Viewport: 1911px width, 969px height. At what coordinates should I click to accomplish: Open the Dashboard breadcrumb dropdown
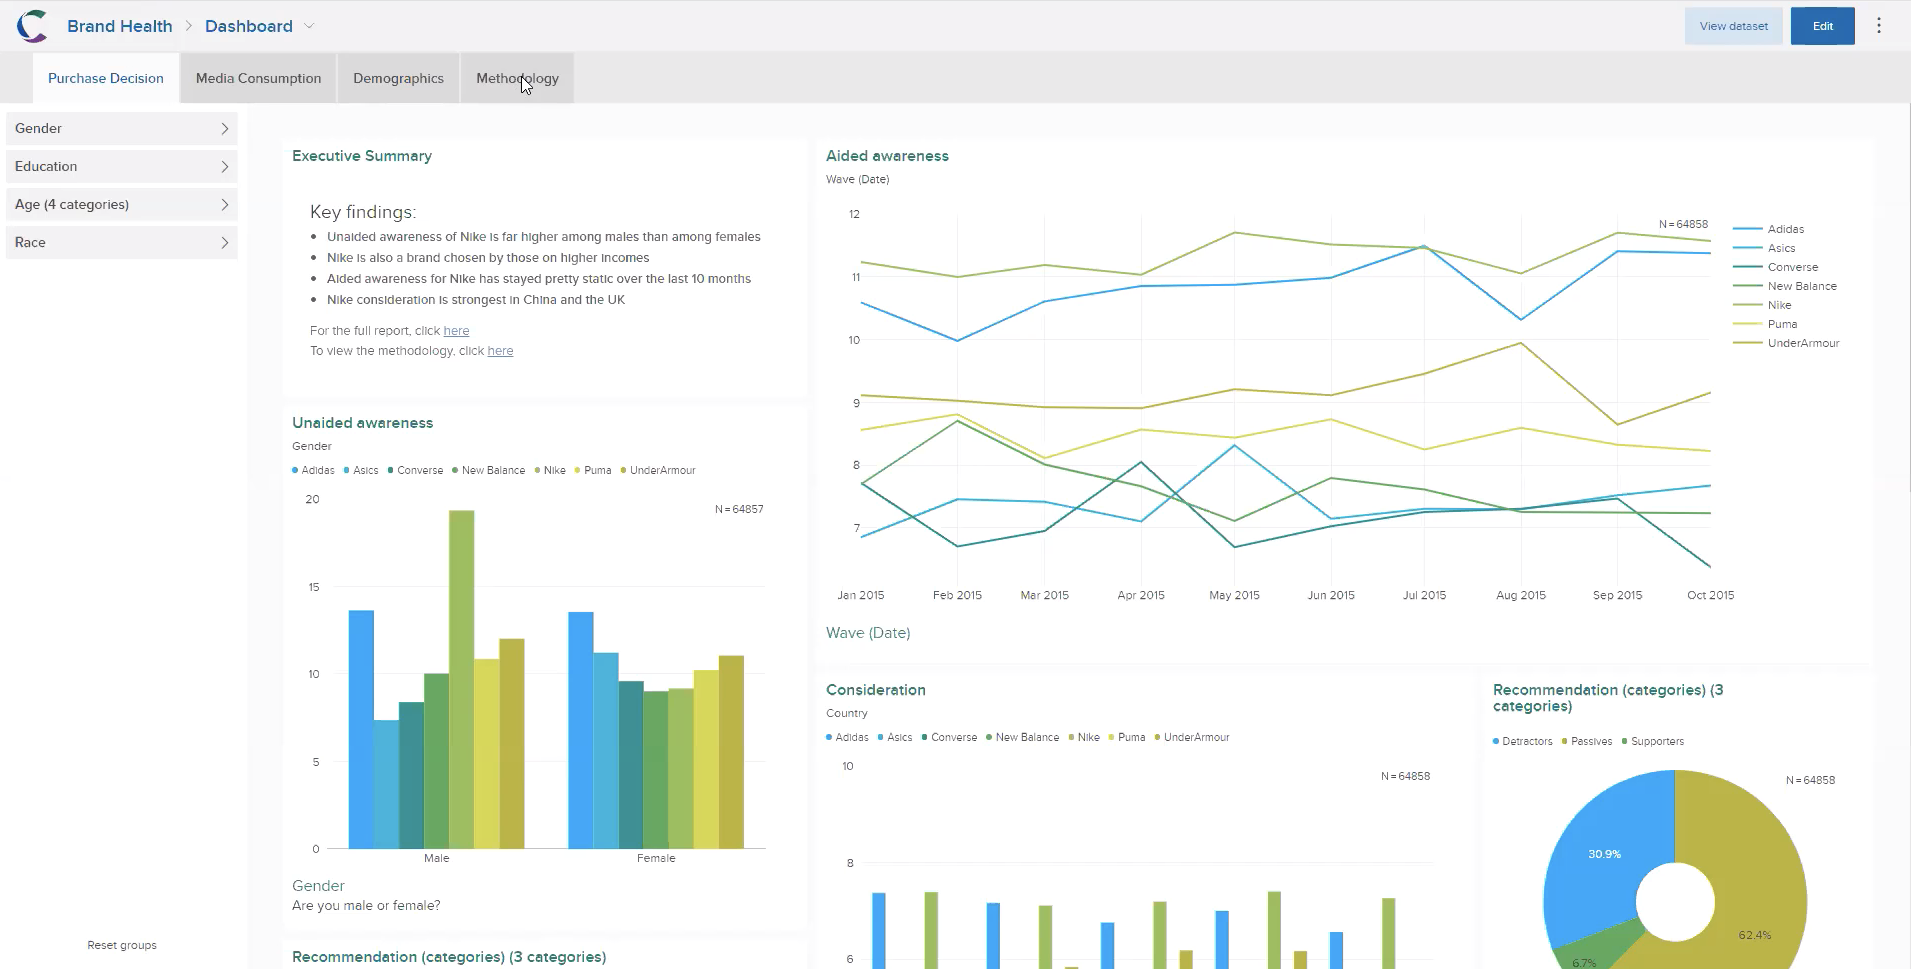(309, 25)
